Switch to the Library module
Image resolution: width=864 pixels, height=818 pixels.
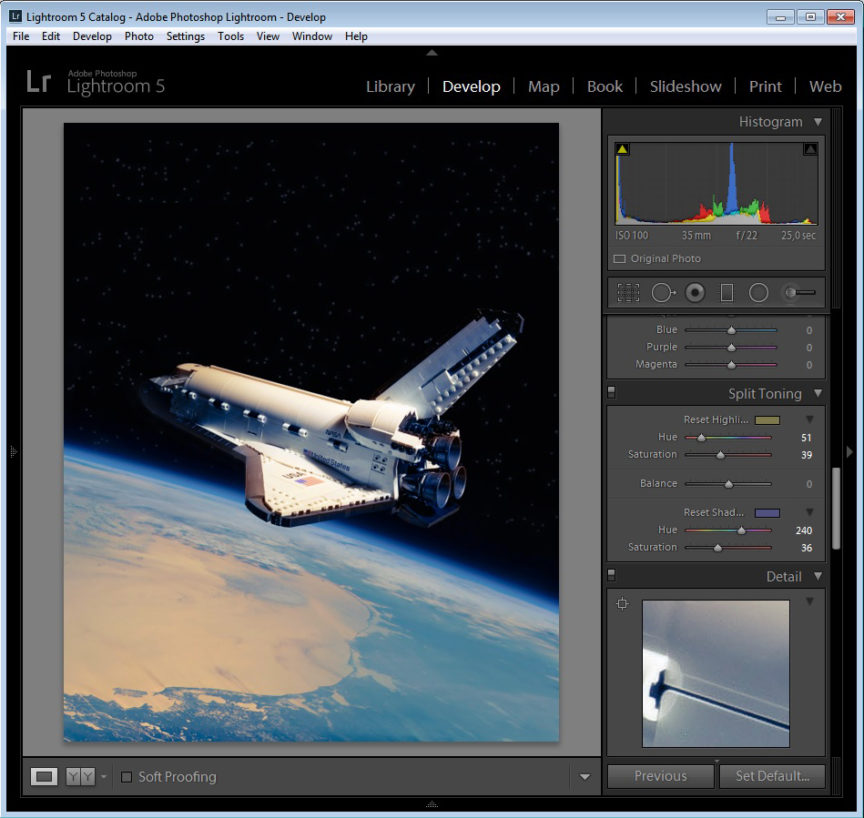pyautogui.click(x=390, y=87)
